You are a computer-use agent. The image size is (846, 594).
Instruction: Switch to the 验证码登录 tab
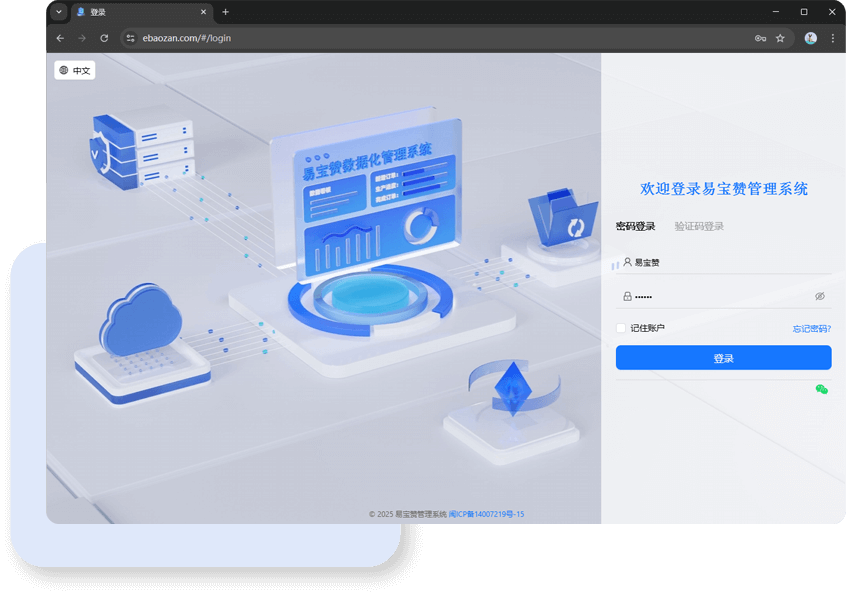pos(699,227)
